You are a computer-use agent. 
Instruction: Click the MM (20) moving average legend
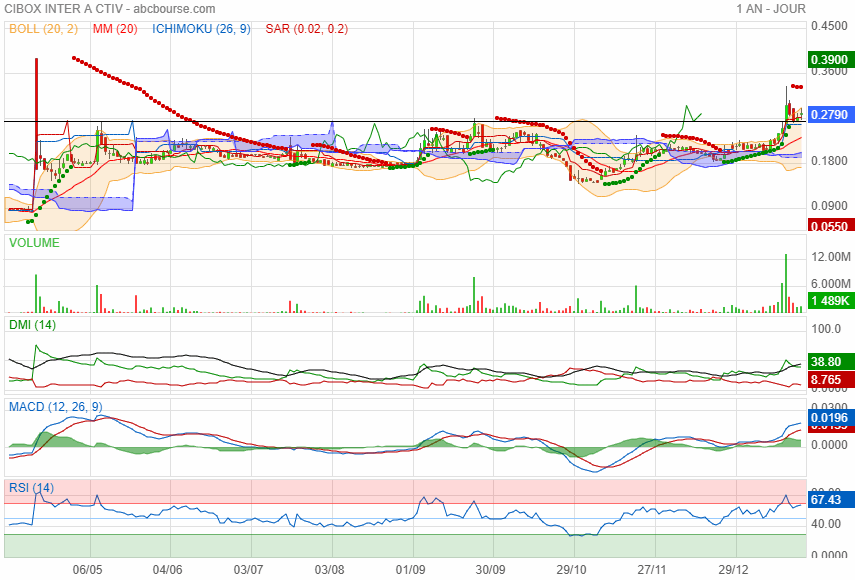click(115, 29)
